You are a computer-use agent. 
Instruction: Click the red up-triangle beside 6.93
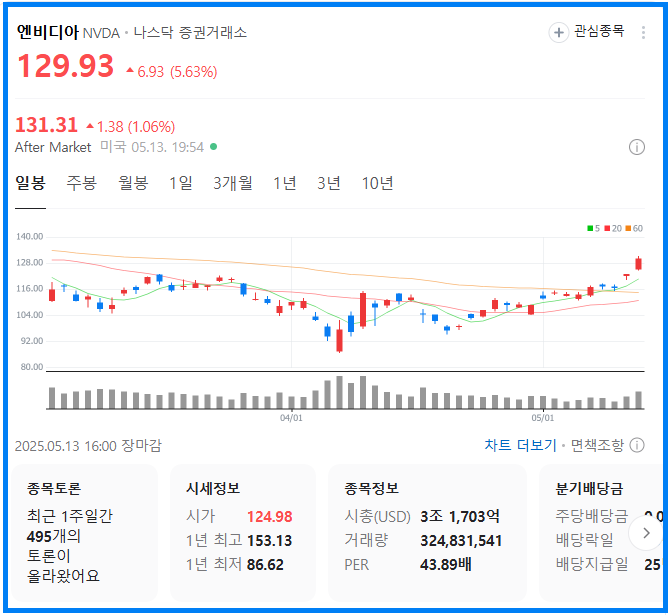[130, 70]
